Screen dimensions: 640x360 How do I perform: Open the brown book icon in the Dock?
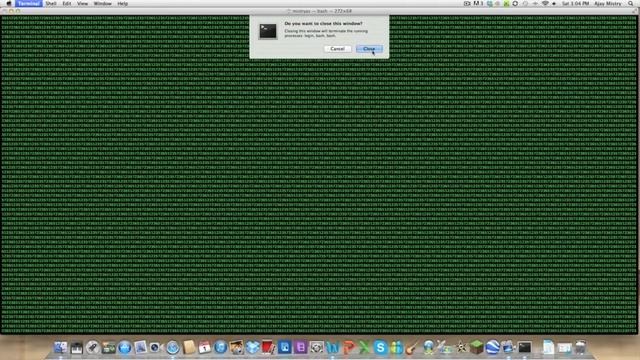pos(189,347)
